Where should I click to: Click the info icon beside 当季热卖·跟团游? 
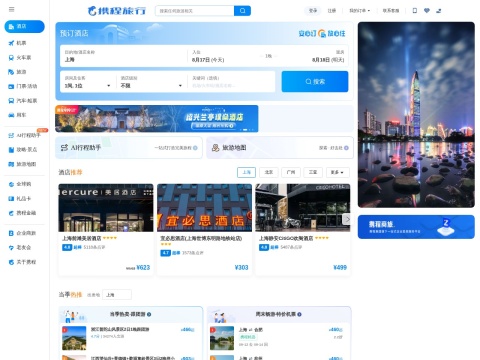click(149, 314)
